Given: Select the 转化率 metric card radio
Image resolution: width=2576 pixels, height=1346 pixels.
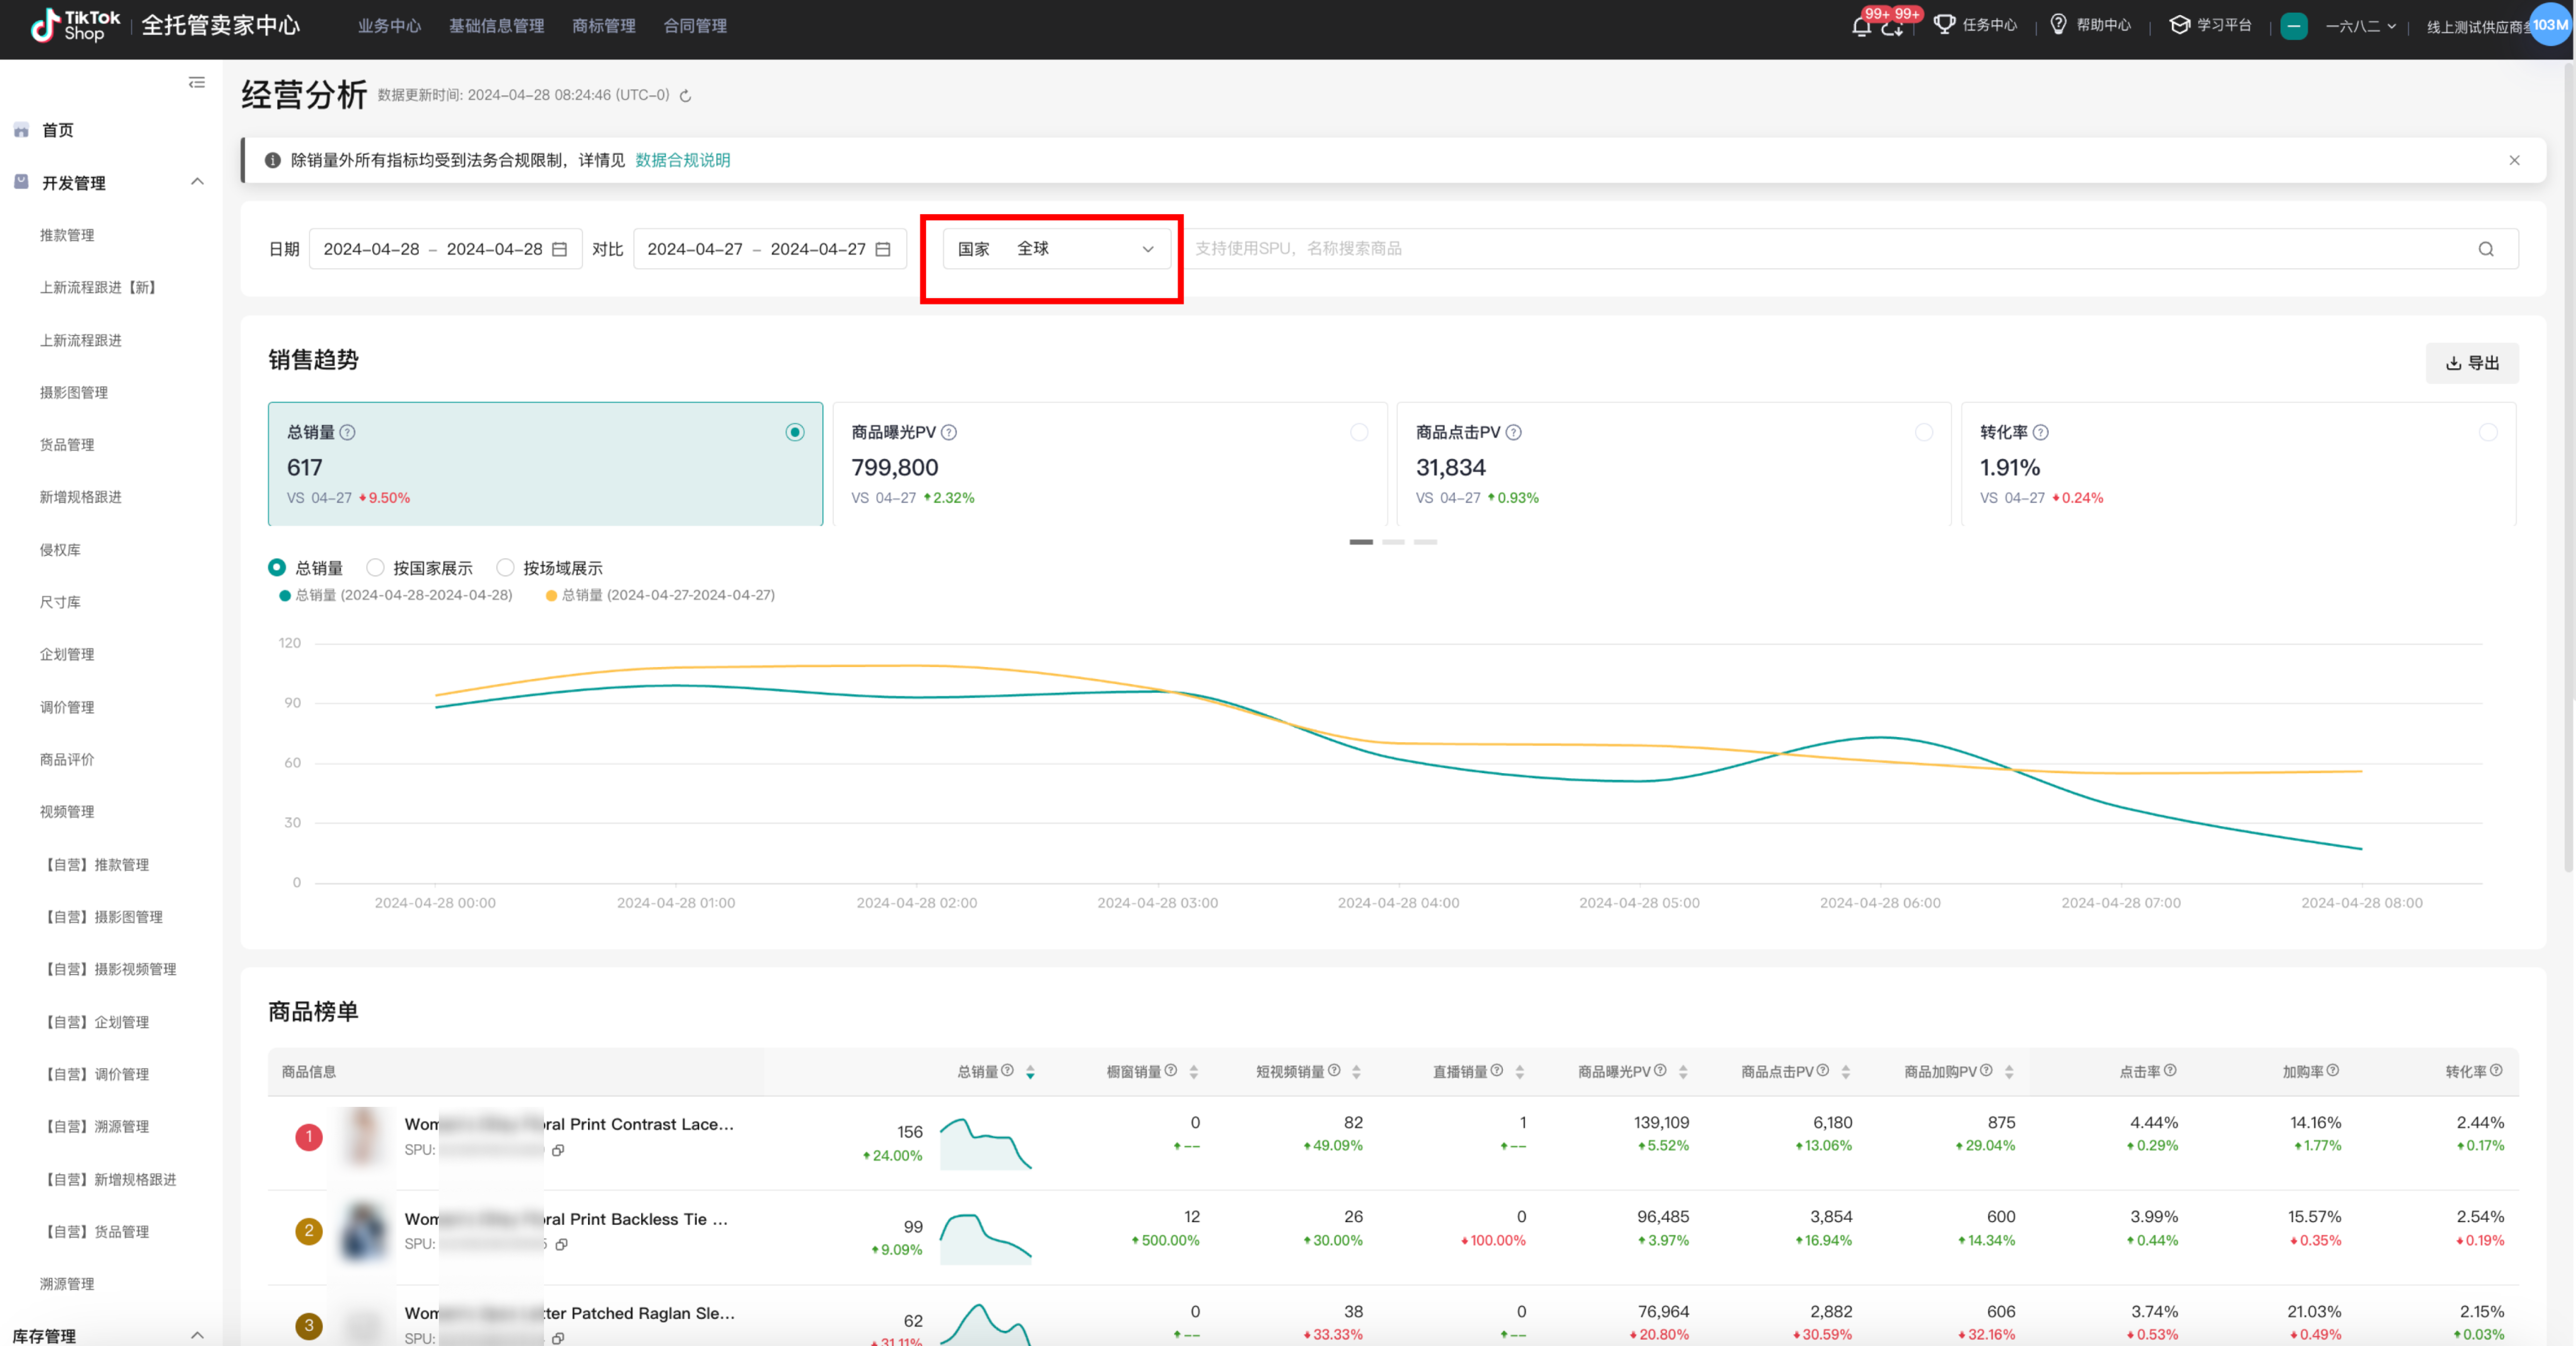Looking at the screenshot, I should [x=2488, y=432].
